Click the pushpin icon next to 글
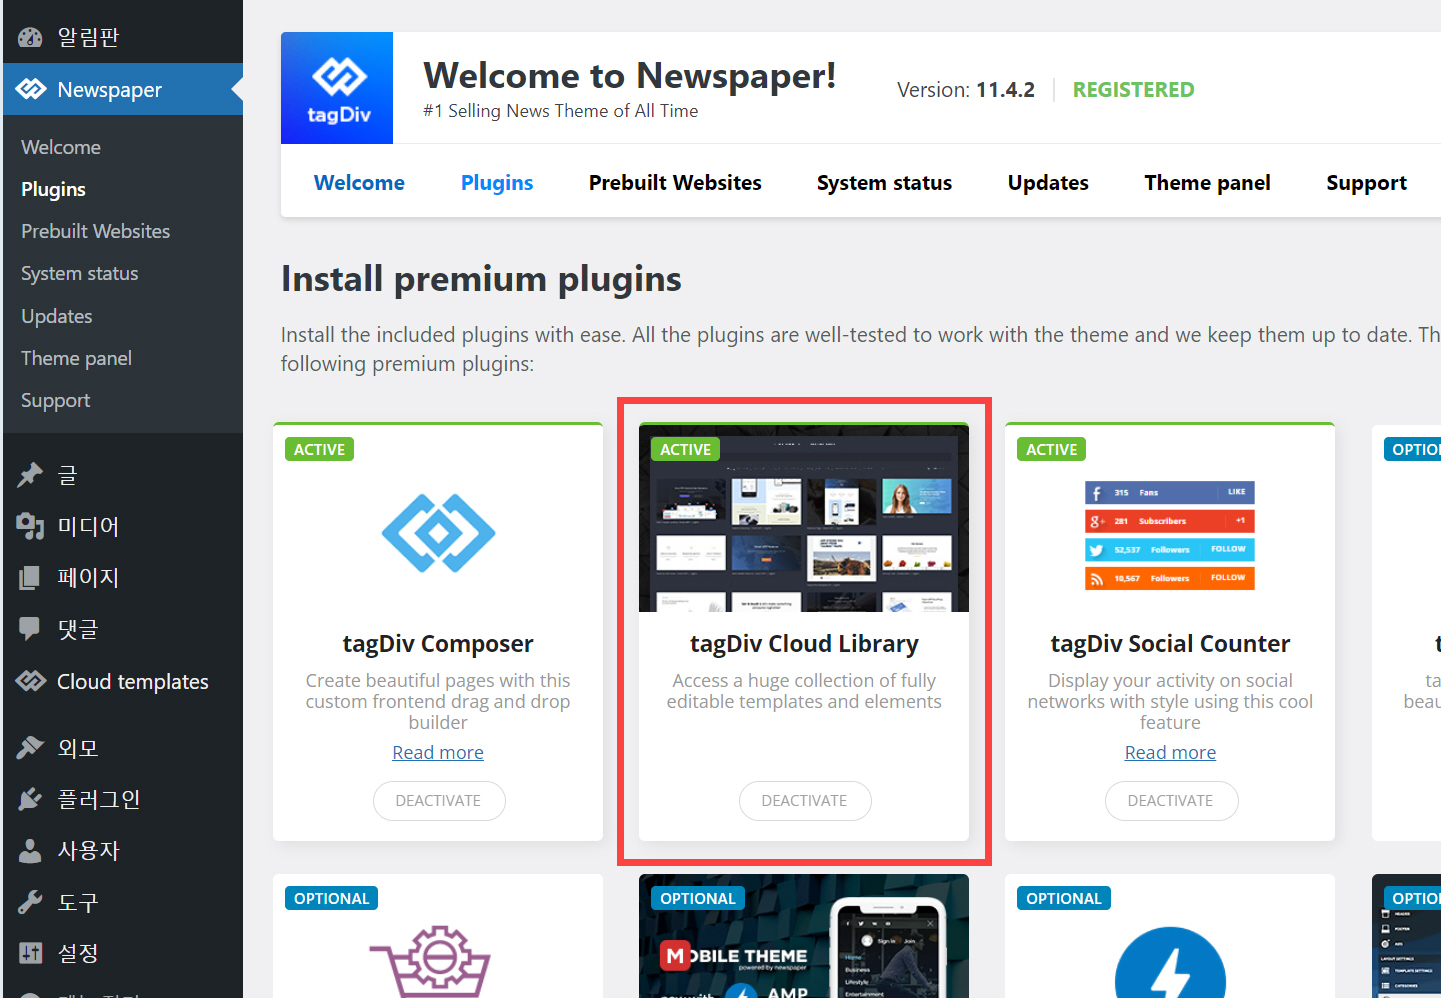The width and height of the screenshot is (1441, 998). 30,474
